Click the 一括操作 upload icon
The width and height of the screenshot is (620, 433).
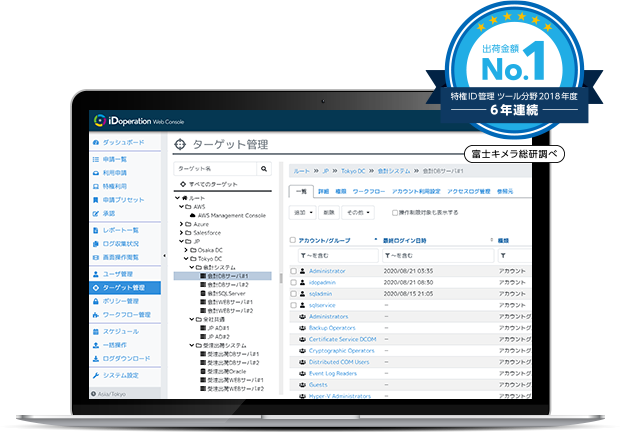96,345
